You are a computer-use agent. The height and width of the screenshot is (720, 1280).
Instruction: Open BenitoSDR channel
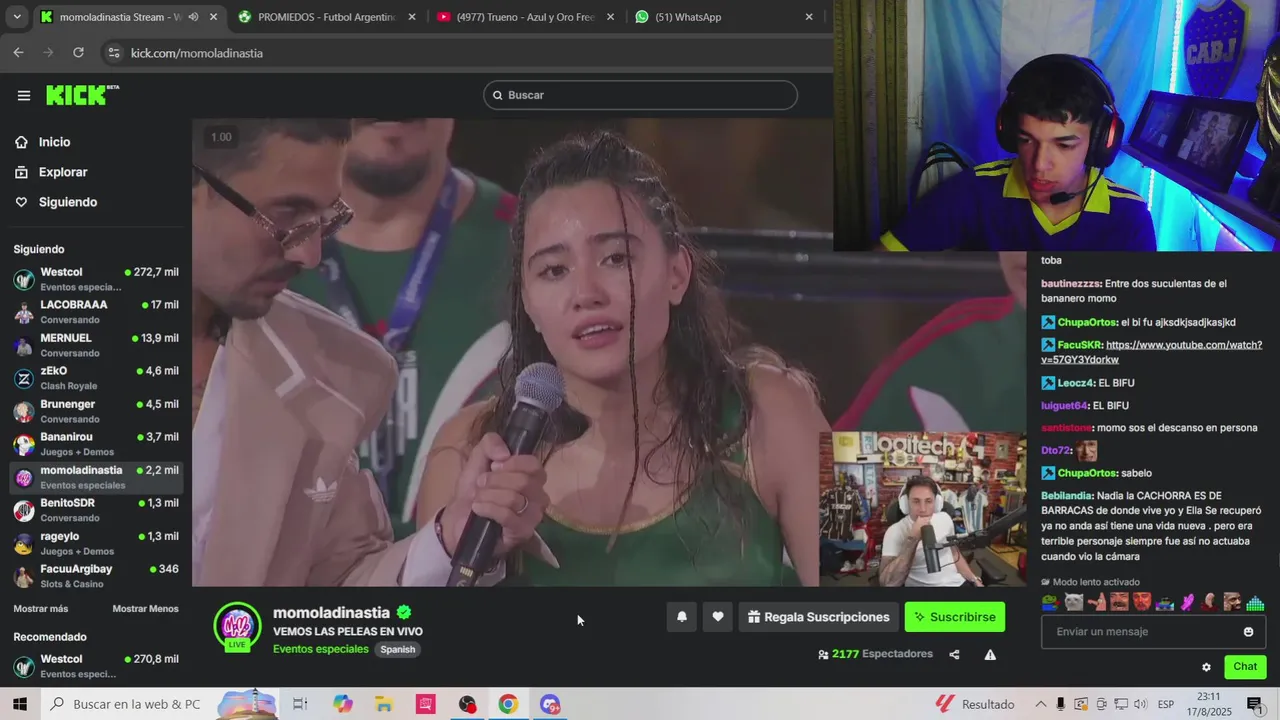(96, 510)
